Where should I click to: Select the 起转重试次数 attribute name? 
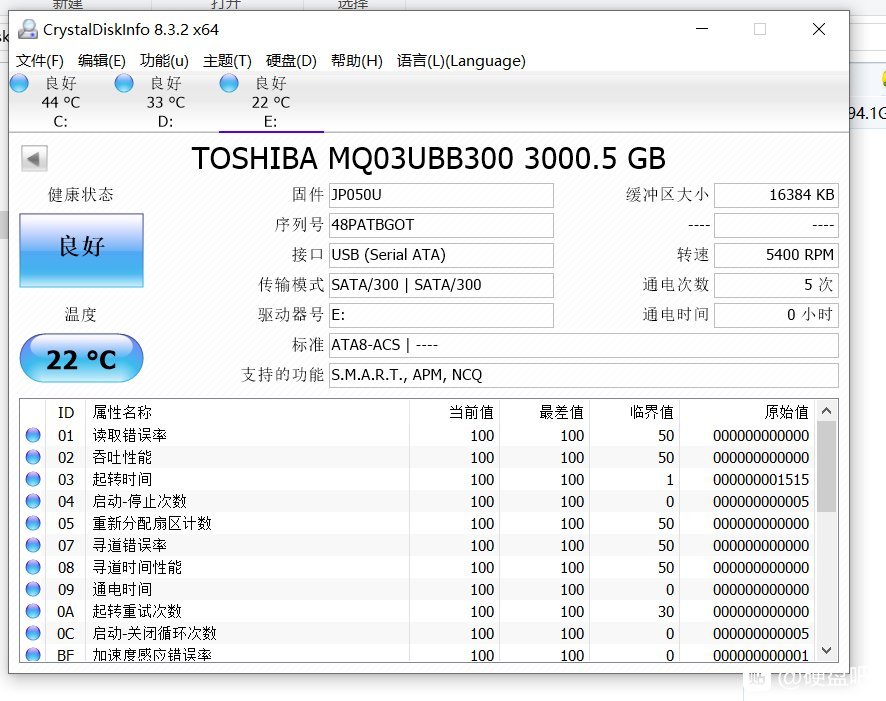[x=137, y=611]
